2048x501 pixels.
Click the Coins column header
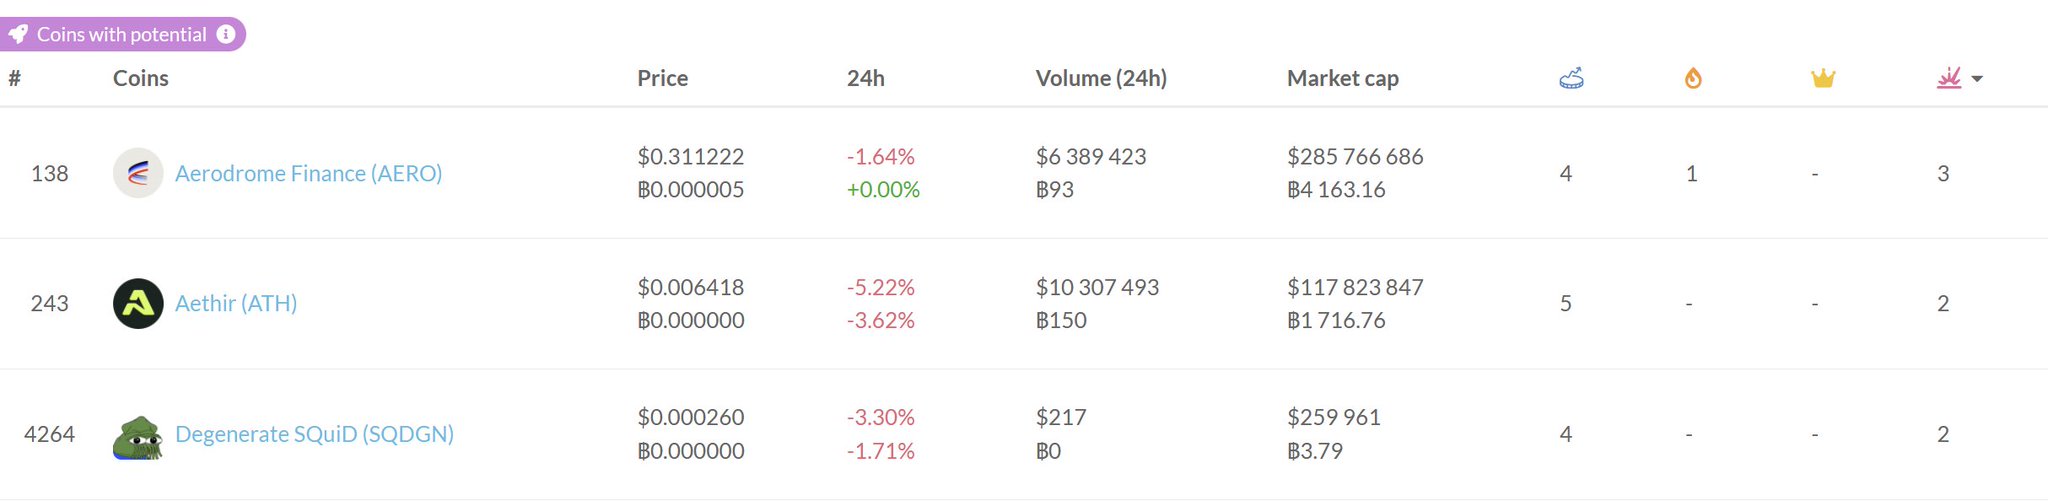coord(140,78)
